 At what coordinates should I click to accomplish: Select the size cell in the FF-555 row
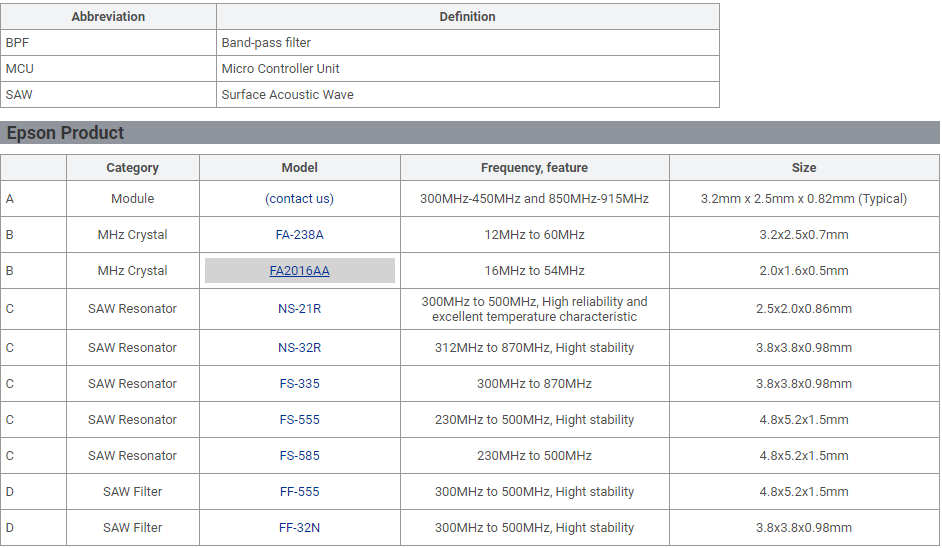[804, 492]
